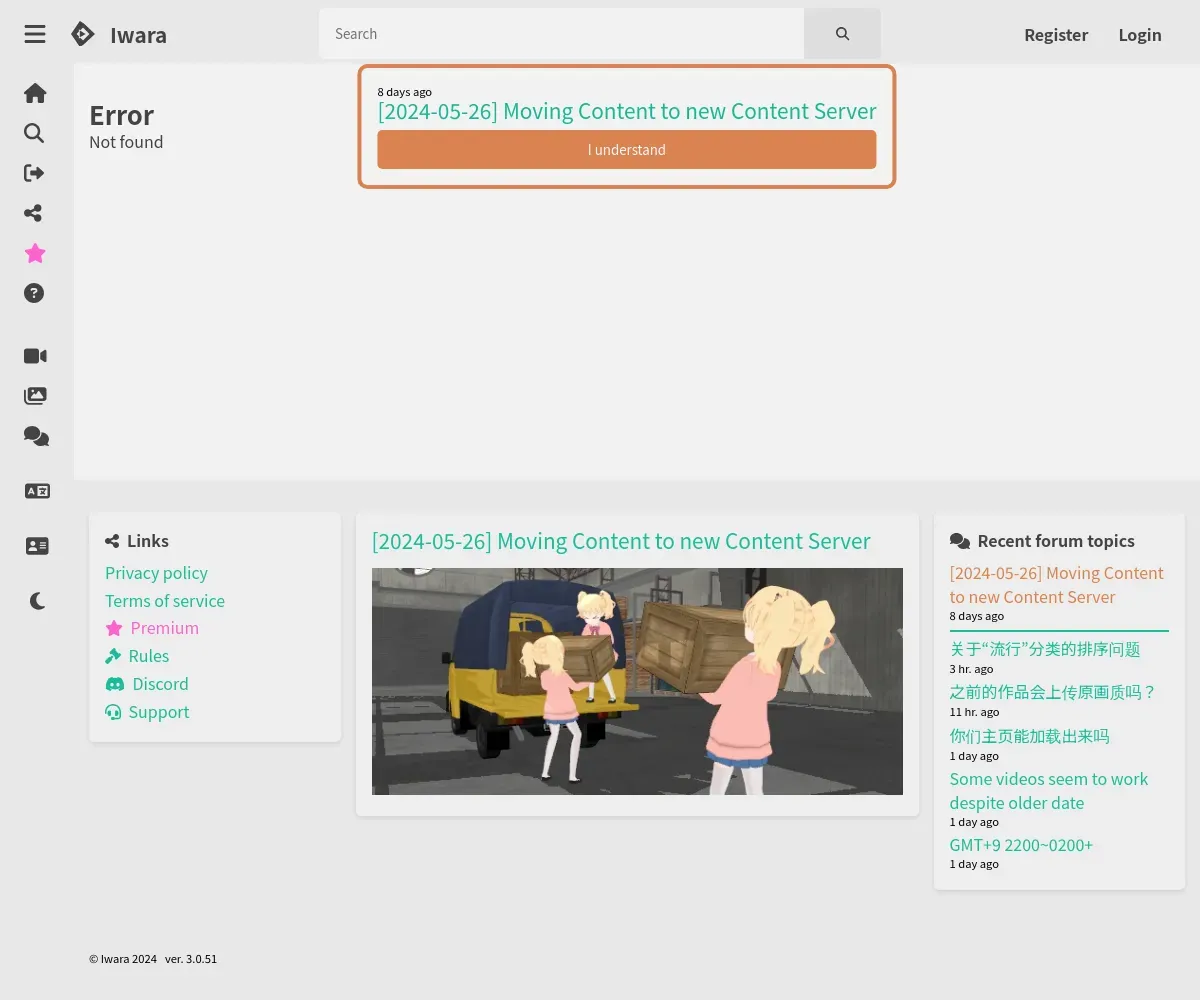The height and width of the screenshot is (1000, 1200).
Task: Click the Recent forum topics heading
Action: 1056,541
